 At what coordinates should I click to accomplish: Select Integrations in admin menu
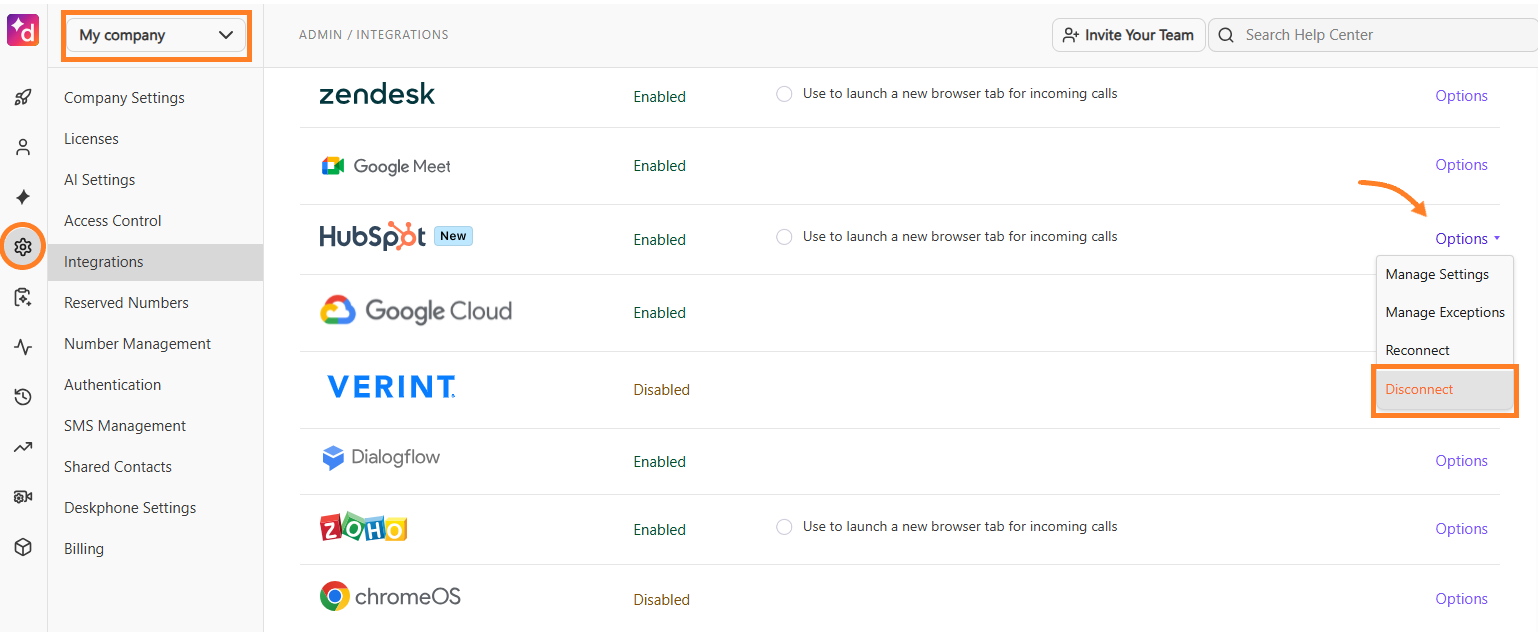pos(155,262)
